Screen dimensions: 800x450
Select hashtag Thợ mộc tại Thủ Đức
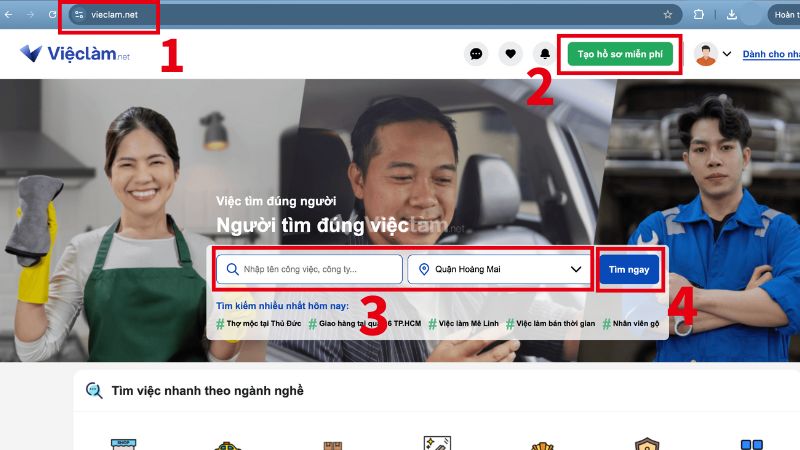coord(259,323)
